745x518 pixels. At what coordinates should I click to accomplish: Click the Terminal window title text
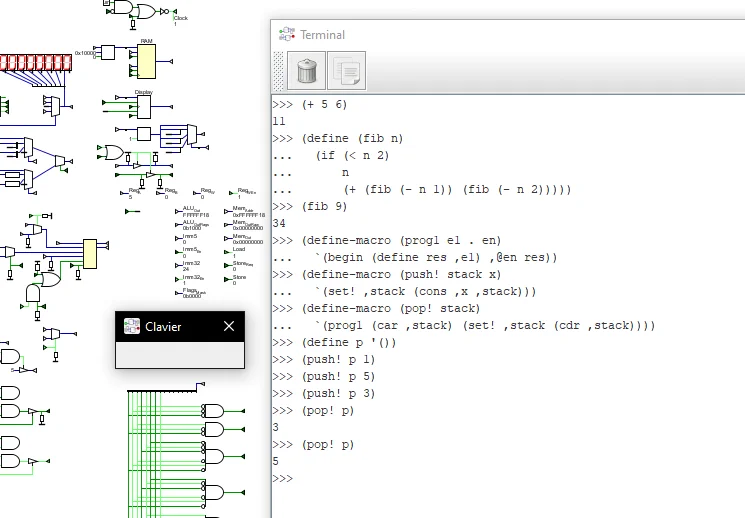(x=323, y=35)
